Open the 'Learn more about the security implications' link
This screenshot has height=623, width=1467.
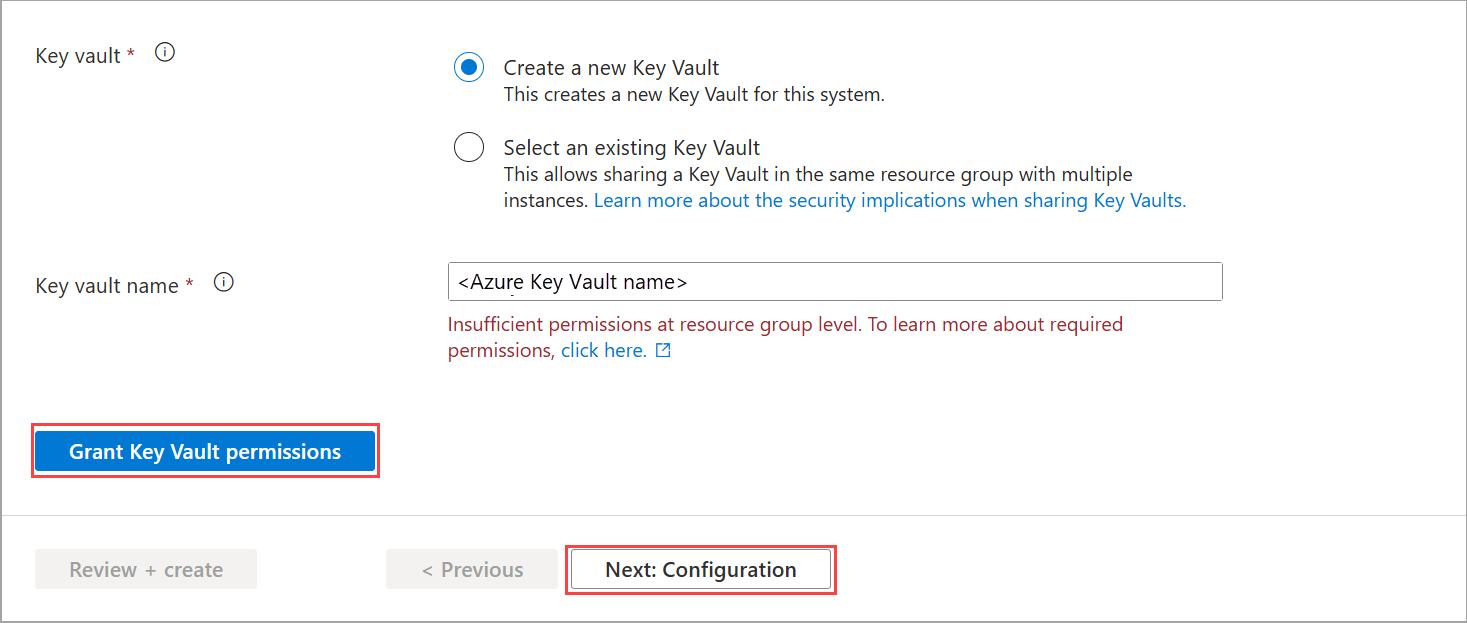889,200
